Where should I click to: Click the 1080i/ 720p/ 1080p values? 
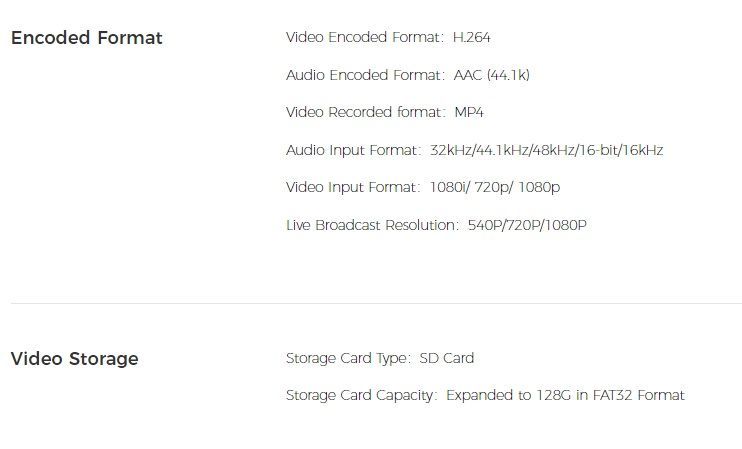495,187
